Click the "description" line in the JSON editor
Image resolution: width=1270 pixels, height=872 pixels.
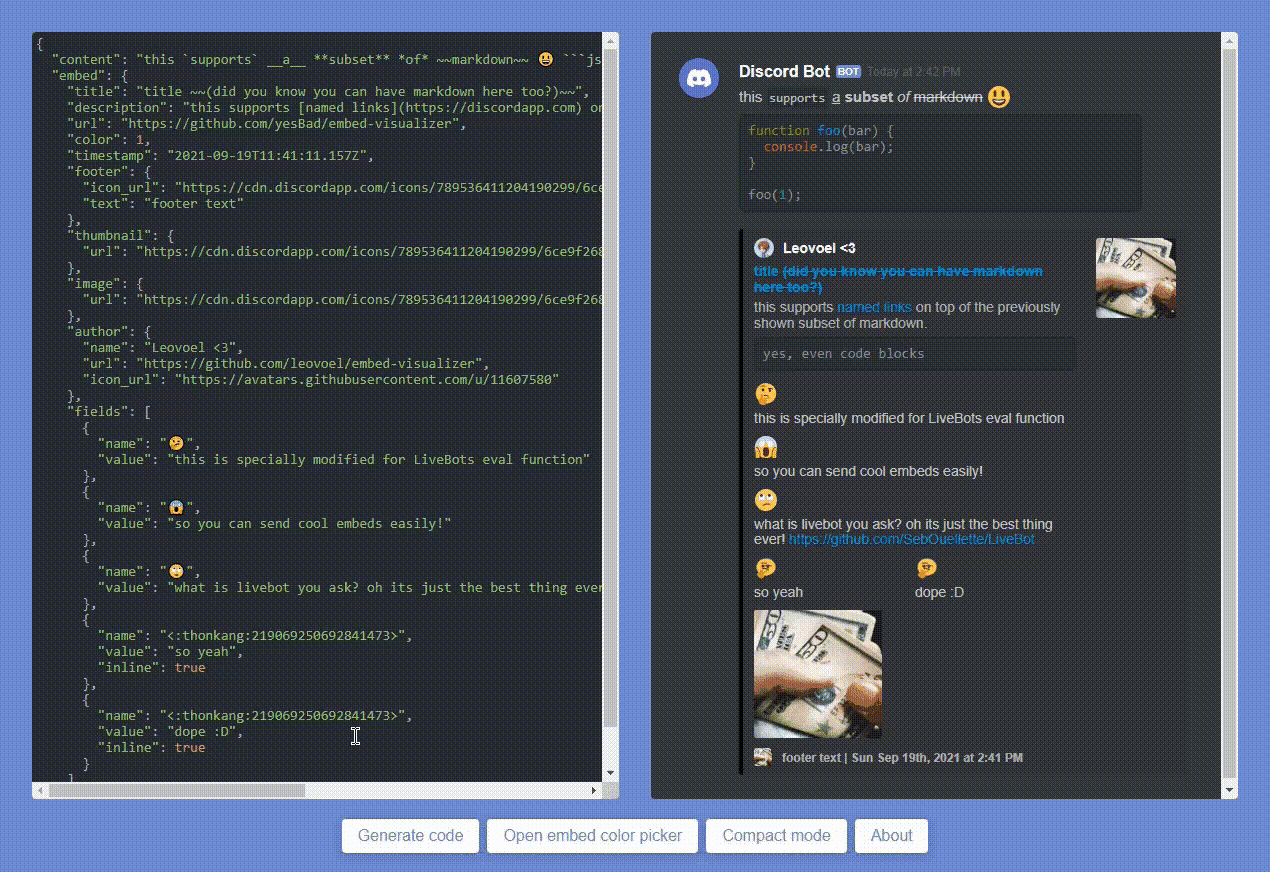[x=335, y=107]
